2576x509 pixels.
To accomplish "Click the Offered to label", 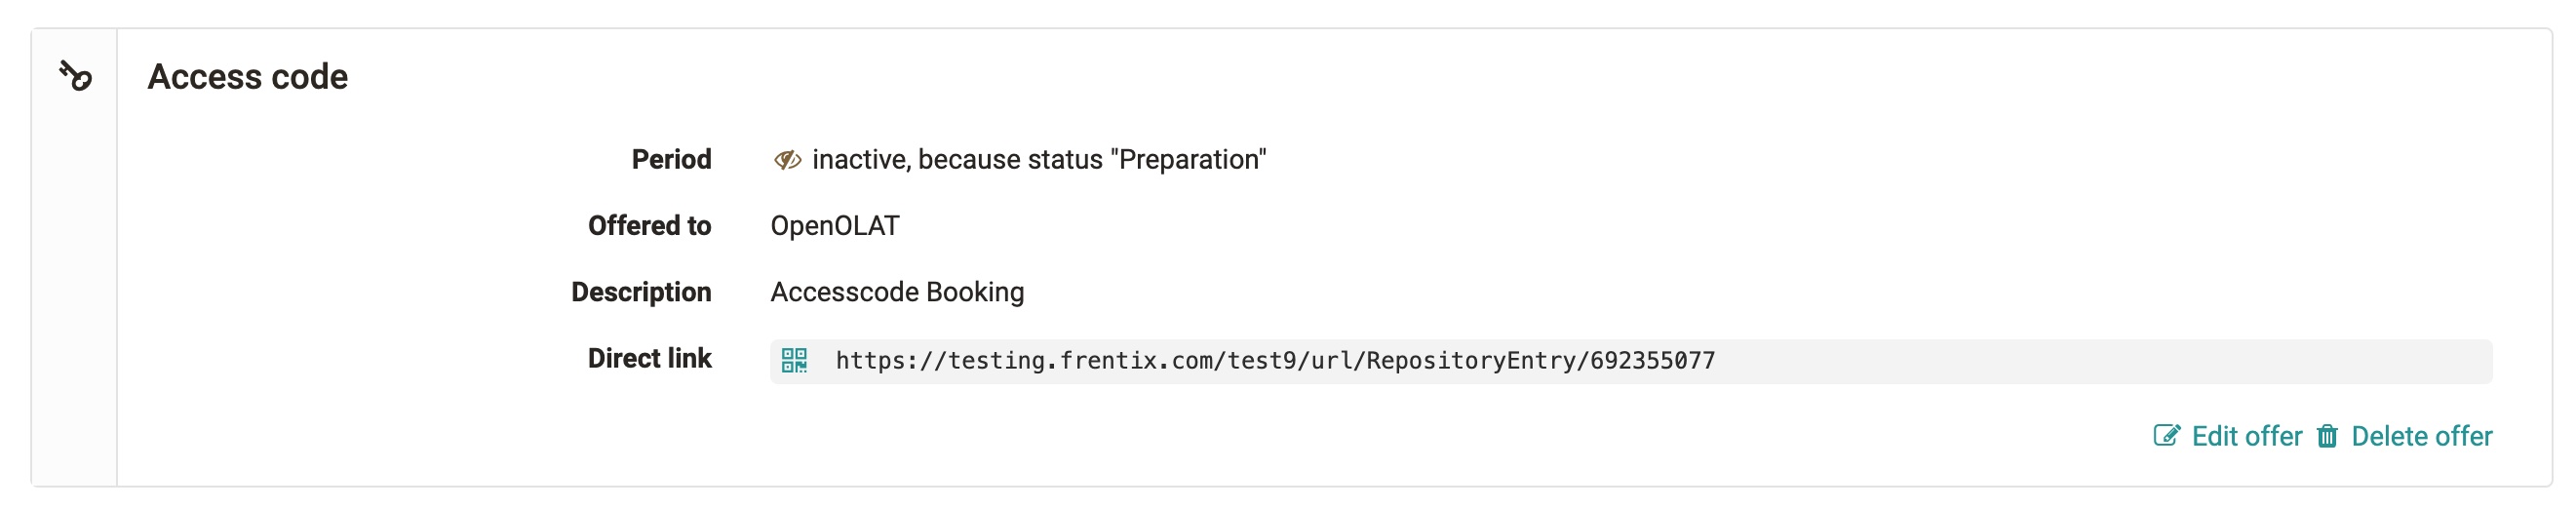I will click(649, 226).
